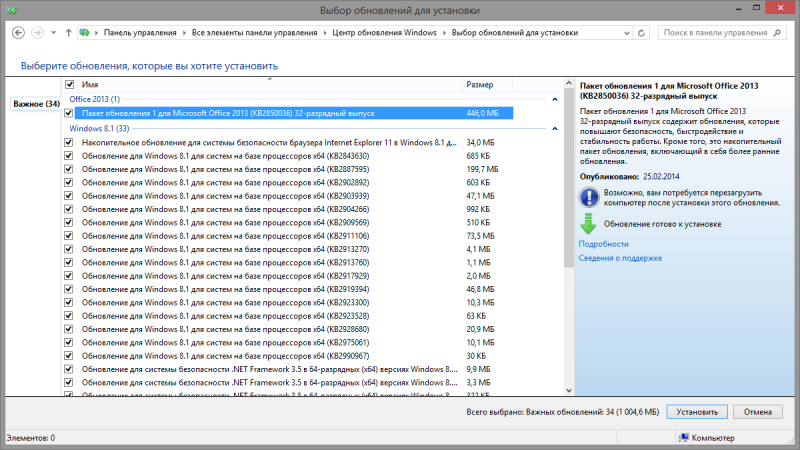The image size is (800, 450).
Task: Select the 9,9 МБ .NET Framework 3.5 update
Action: pyautogui.click(x=288, y=369)
